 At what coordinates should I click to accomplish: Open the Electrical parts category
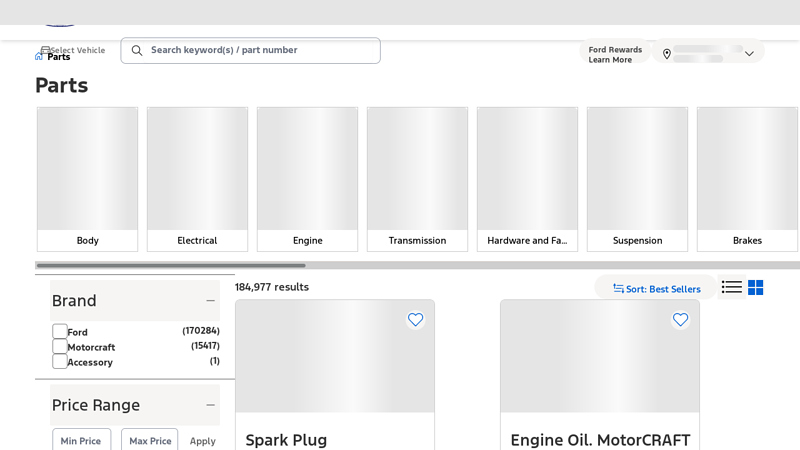197,179
